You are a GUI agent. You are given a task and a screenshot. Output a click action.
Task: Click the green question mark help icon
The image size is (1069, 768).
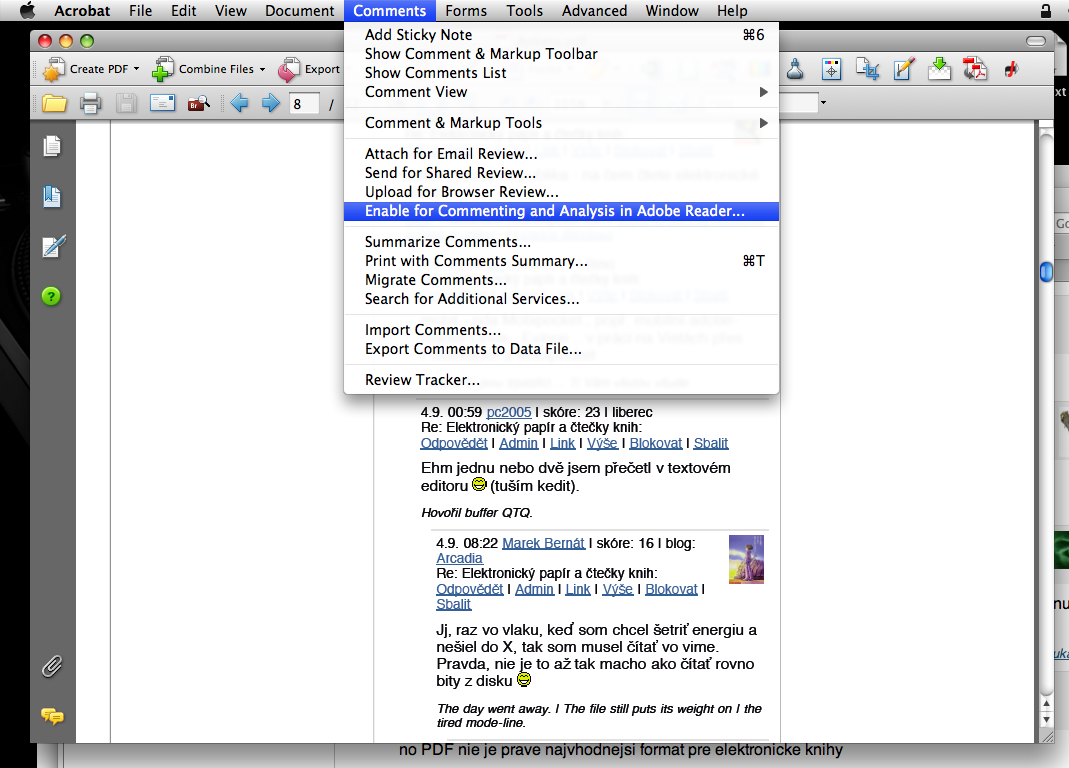point(51,297)
